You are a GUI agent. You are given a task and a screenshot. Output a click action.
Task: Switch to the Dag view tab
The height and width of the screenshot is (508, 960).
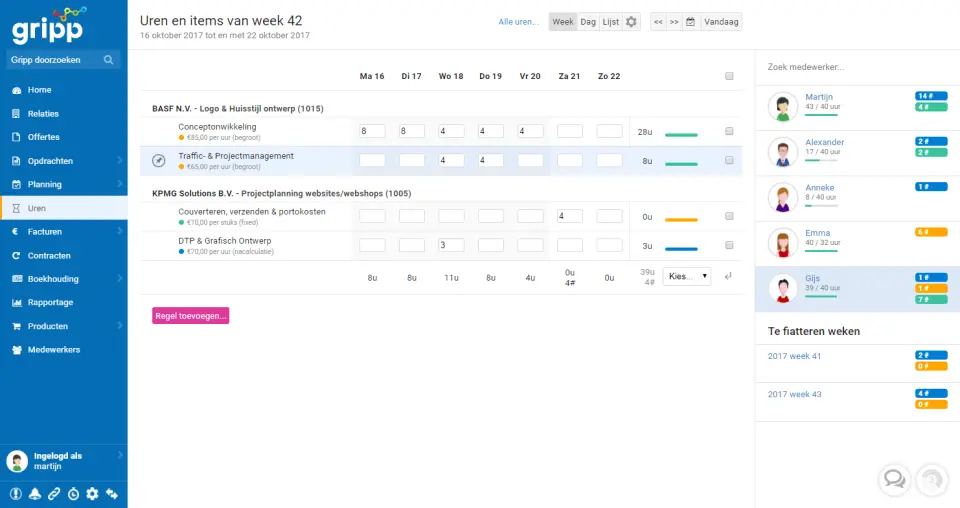point(588,21)
